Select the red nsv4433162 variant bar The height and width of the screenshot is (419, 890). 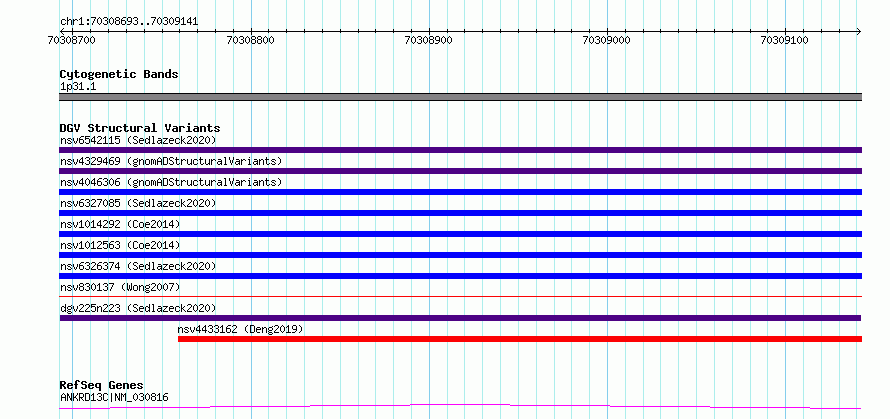tap(520, 339)
